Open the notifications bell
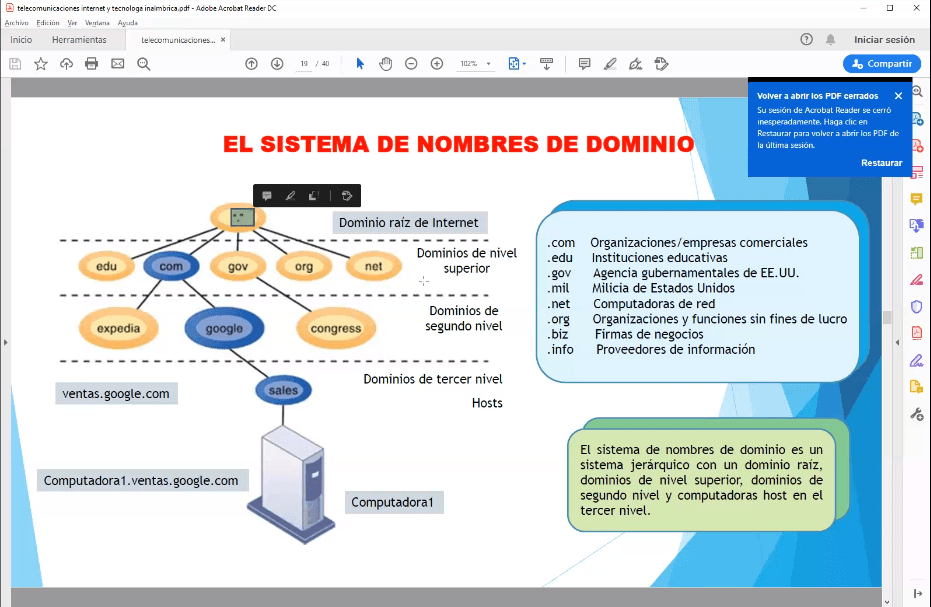931x607 pixels. tap(830, 40)
